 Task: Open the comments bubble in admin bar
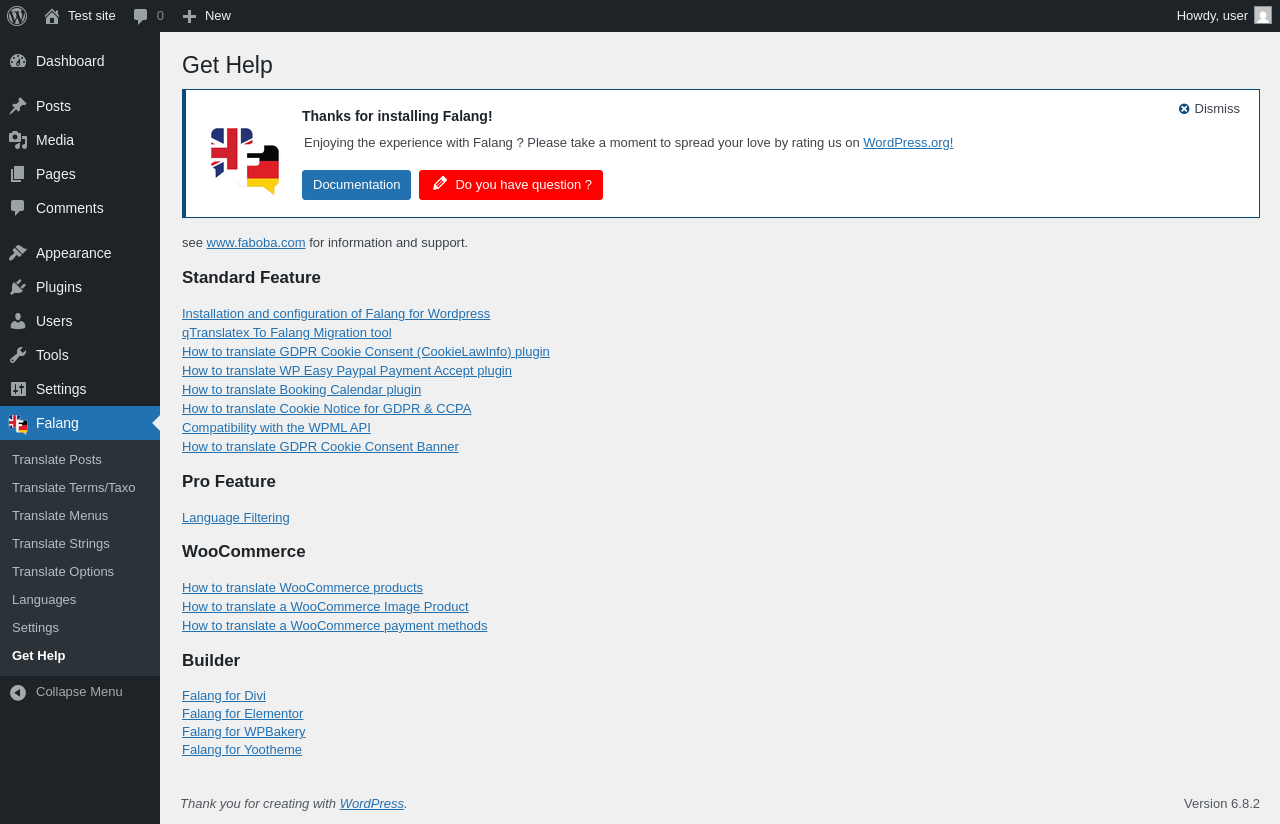coord(141,16)
